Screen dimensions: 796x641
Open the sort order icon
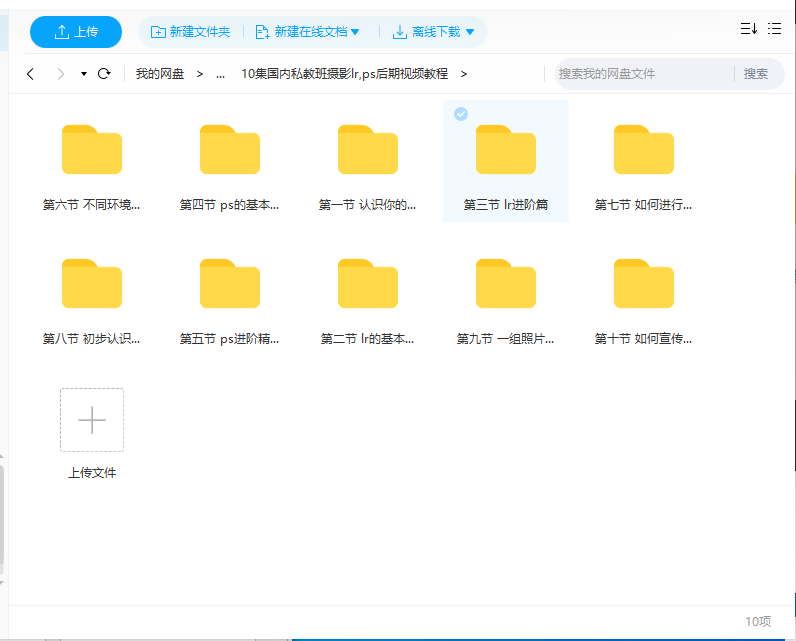click(749, 28)
